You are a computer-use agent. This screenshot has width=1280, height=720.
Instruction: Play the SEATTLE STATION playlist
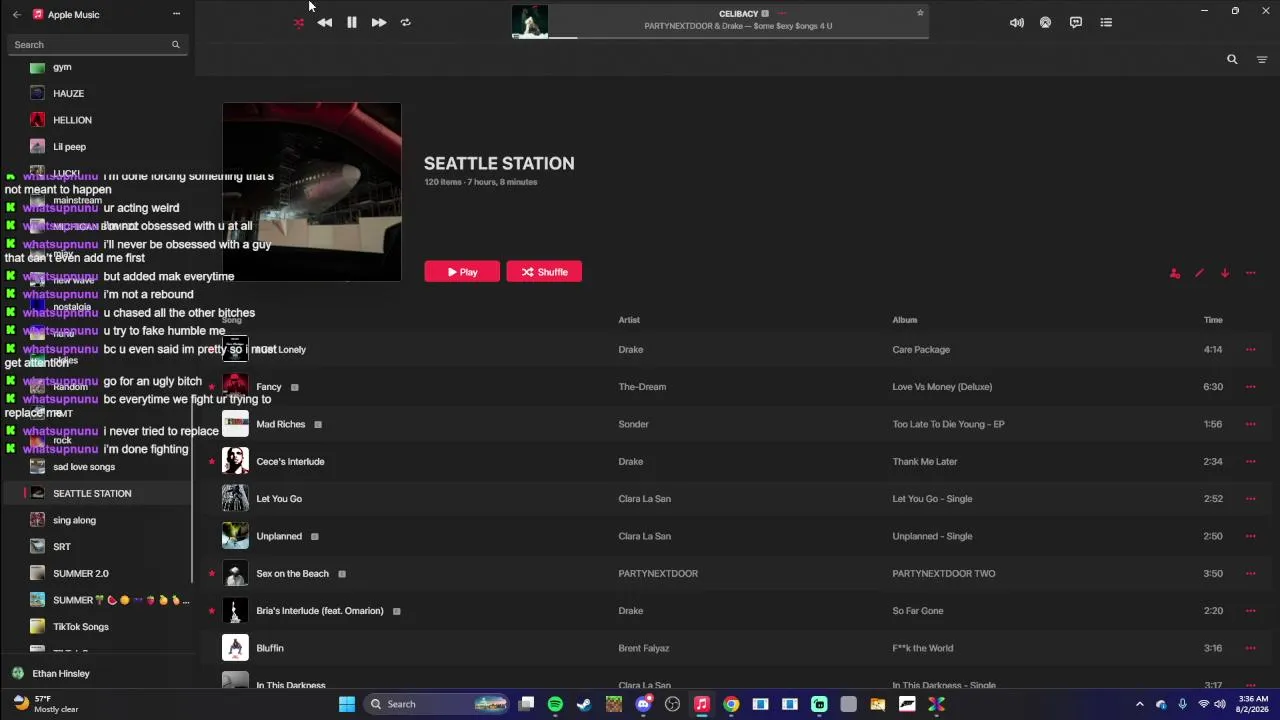tap(462, 272)
